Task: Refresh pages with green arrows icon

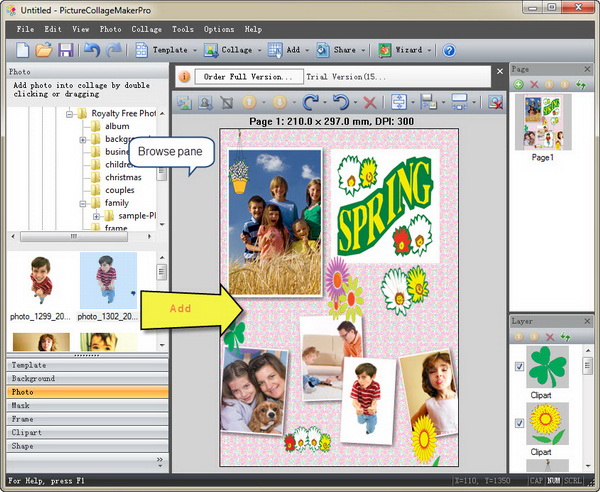Action: (x=581, y=85)
